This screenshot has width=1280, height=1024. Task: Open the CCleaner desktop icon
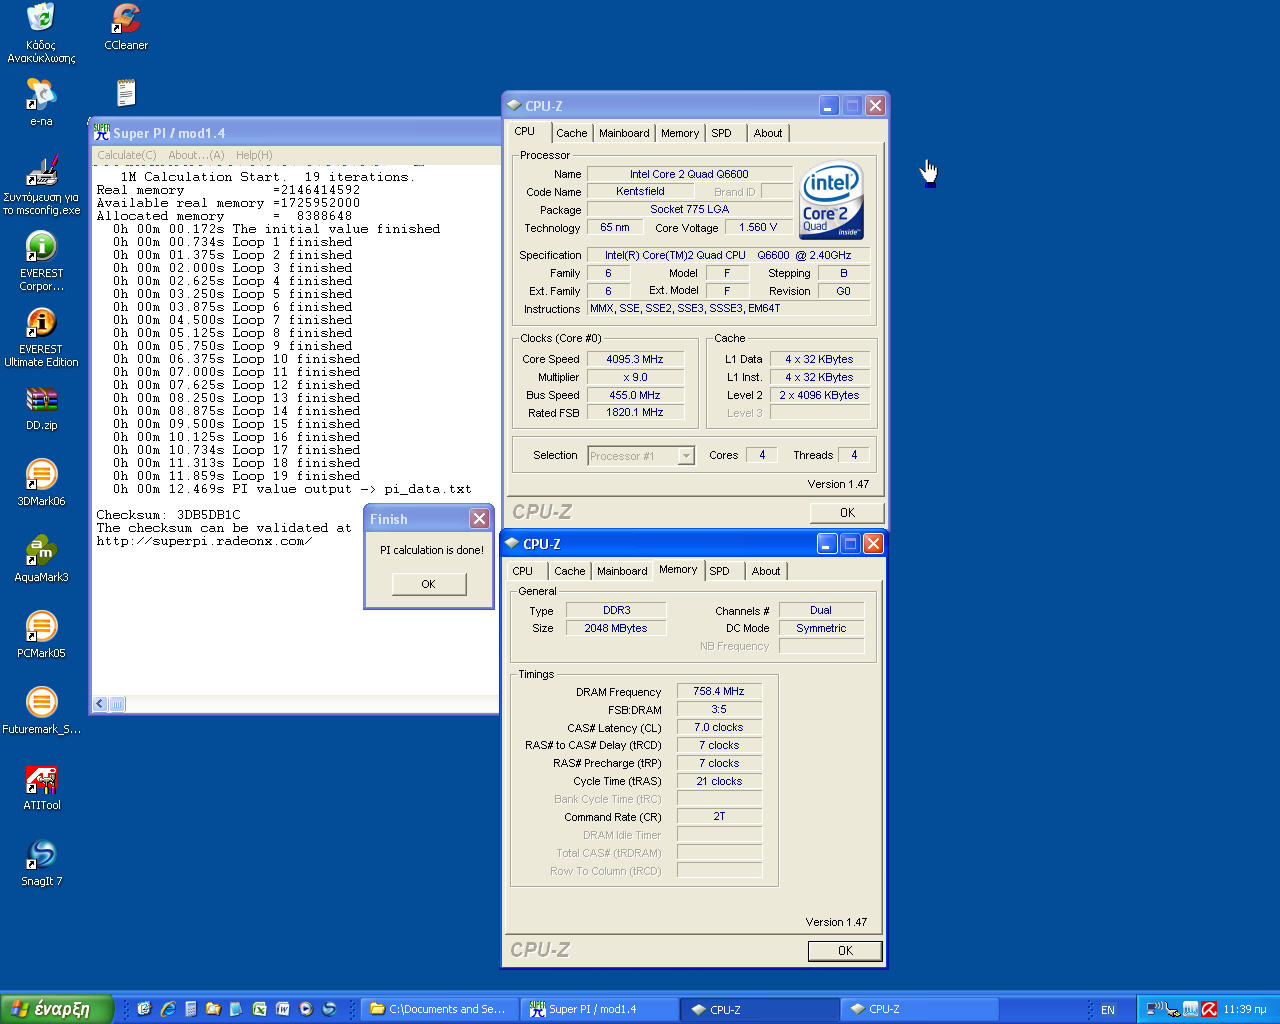[x=126, y=27]
